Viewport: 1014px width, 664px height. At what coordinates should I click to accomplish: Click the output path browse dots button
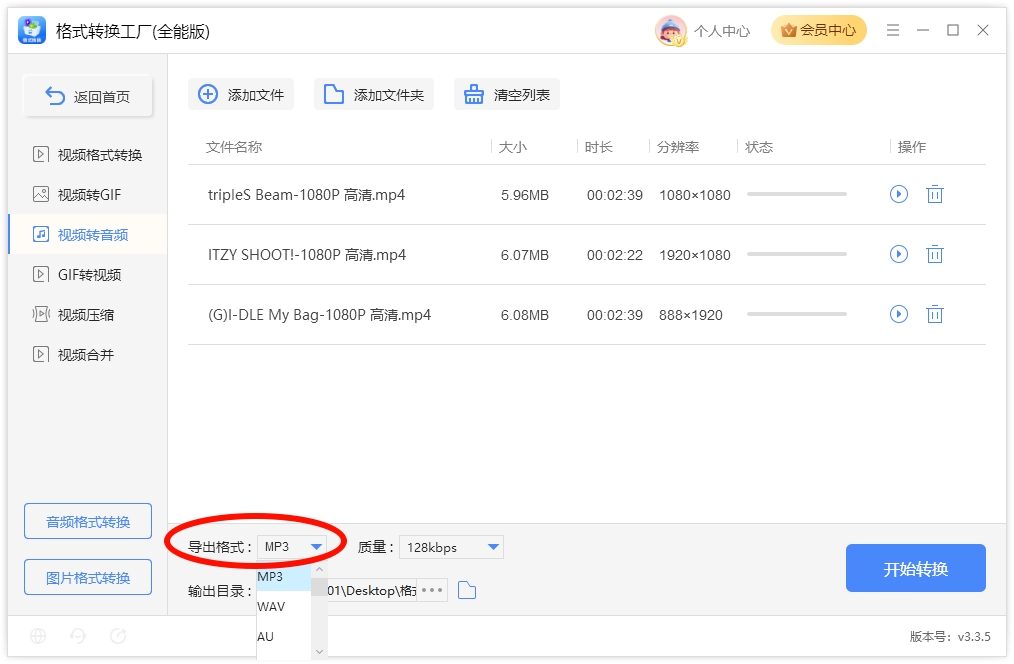coord(432,590)
